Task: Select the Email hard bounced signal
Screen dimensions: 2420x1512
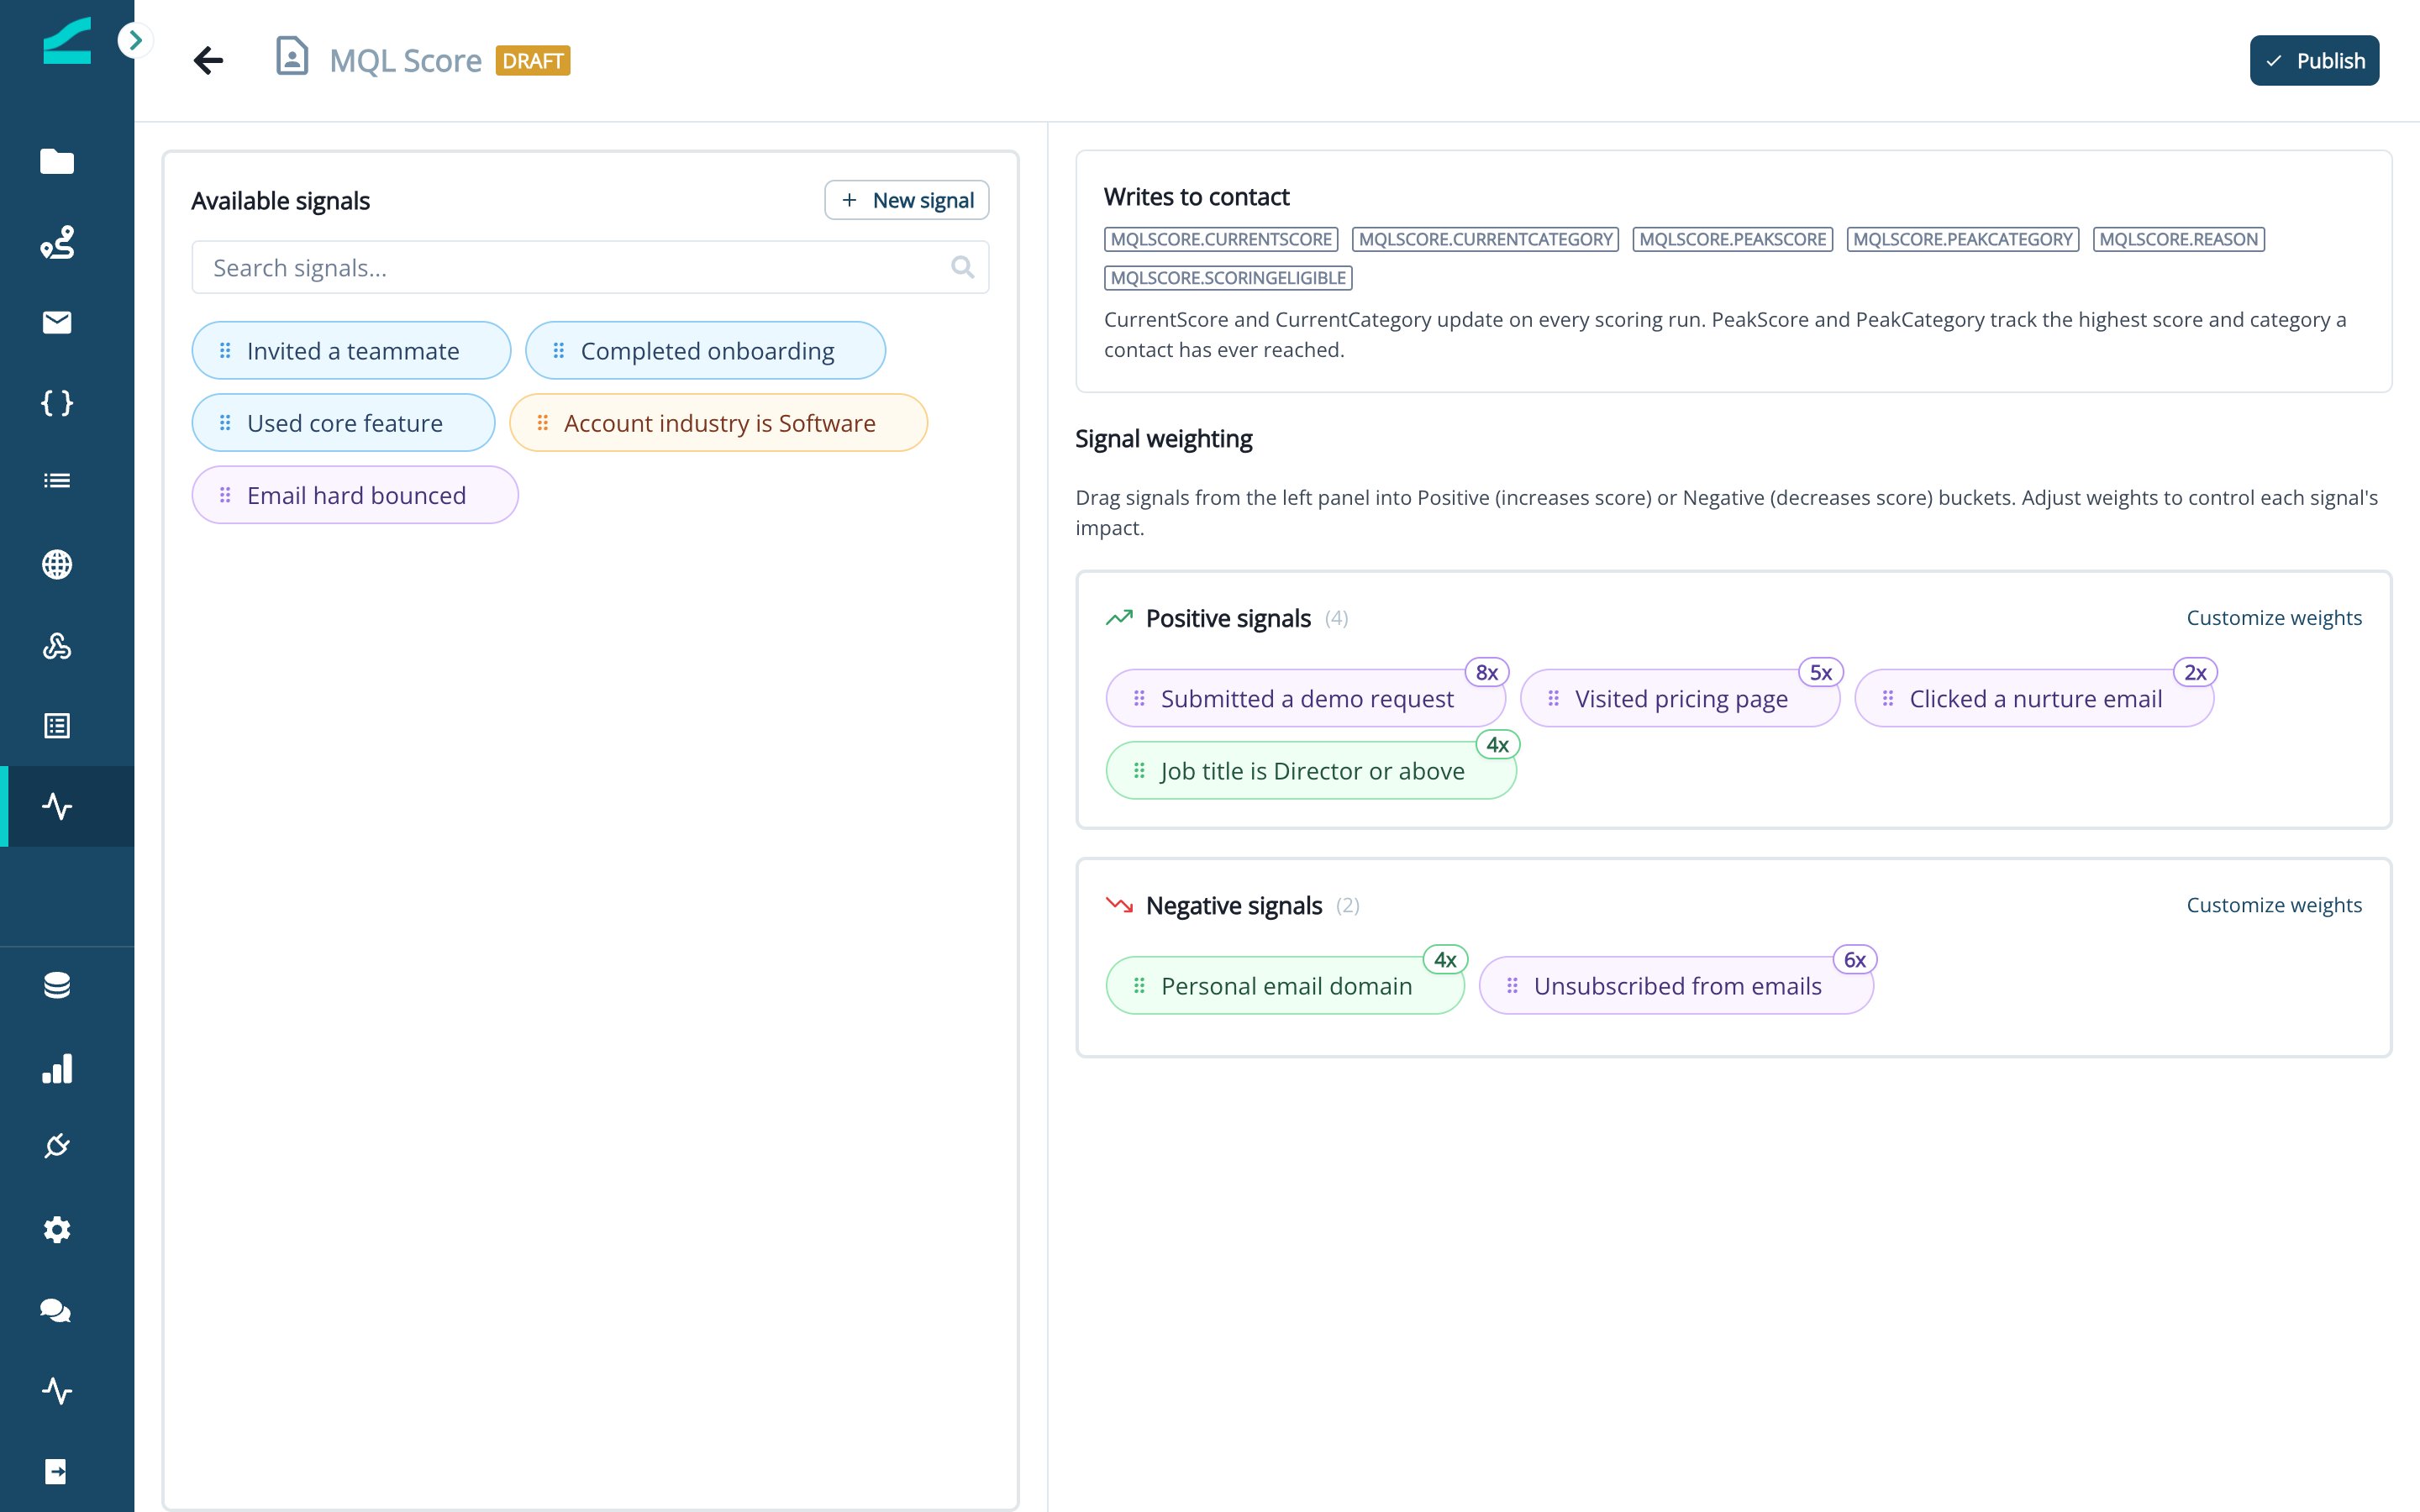Action: click(355, 495)
